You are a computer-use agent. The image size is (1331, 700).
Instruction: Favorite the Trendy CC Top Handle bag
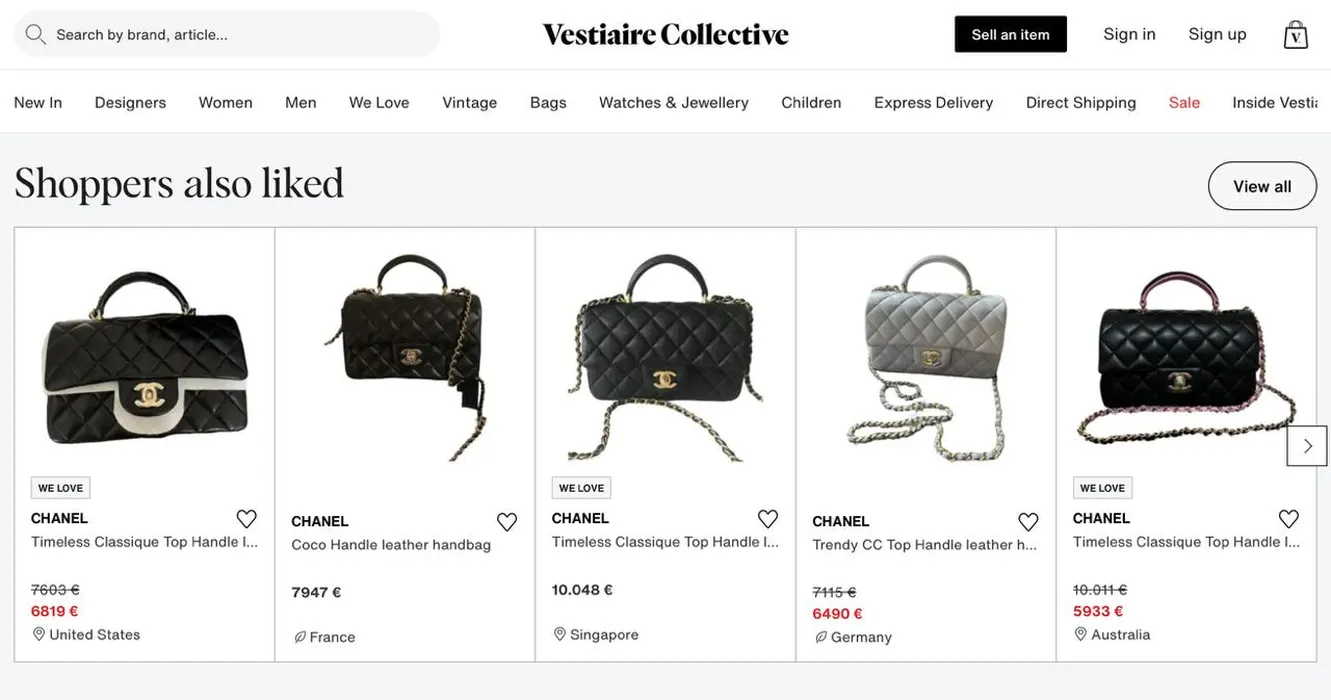(x=1028, y=522)
